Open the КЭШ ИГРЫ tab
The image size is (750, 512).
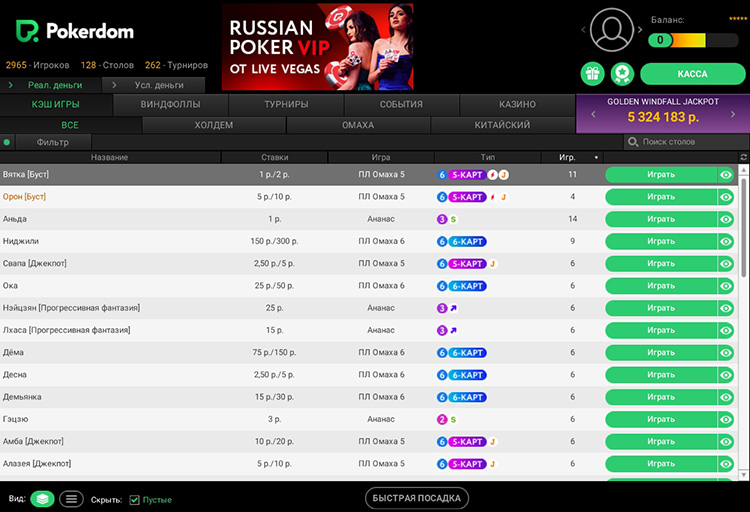[56, 104]
